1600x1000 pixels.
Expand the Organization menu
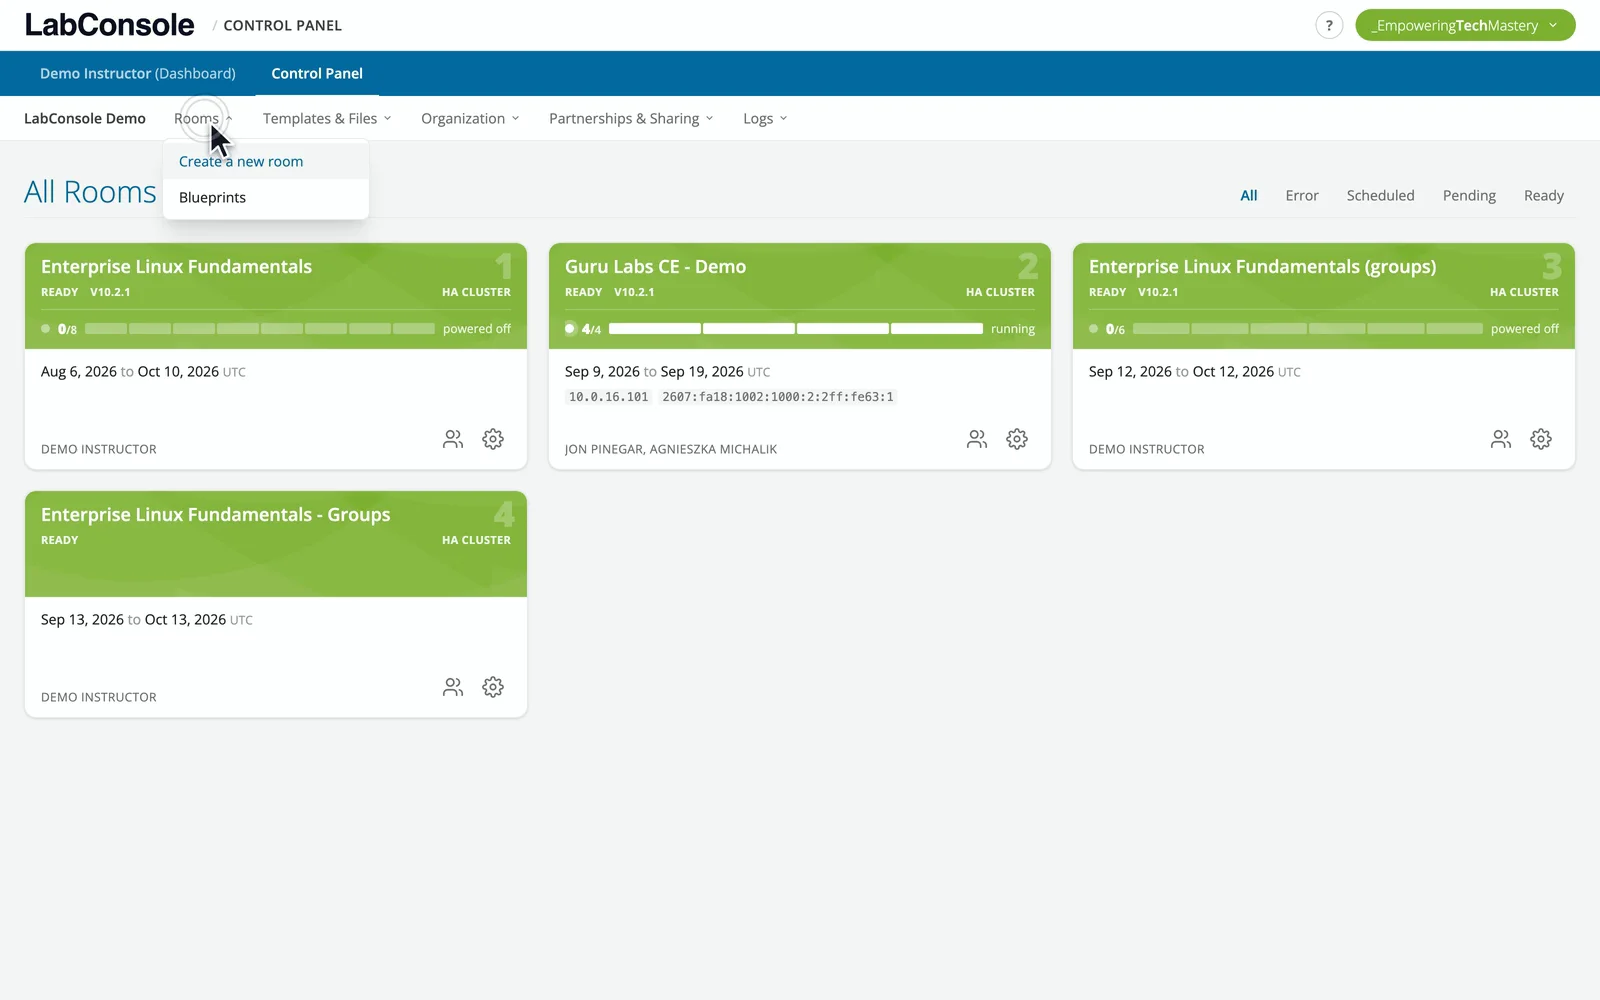470,118
